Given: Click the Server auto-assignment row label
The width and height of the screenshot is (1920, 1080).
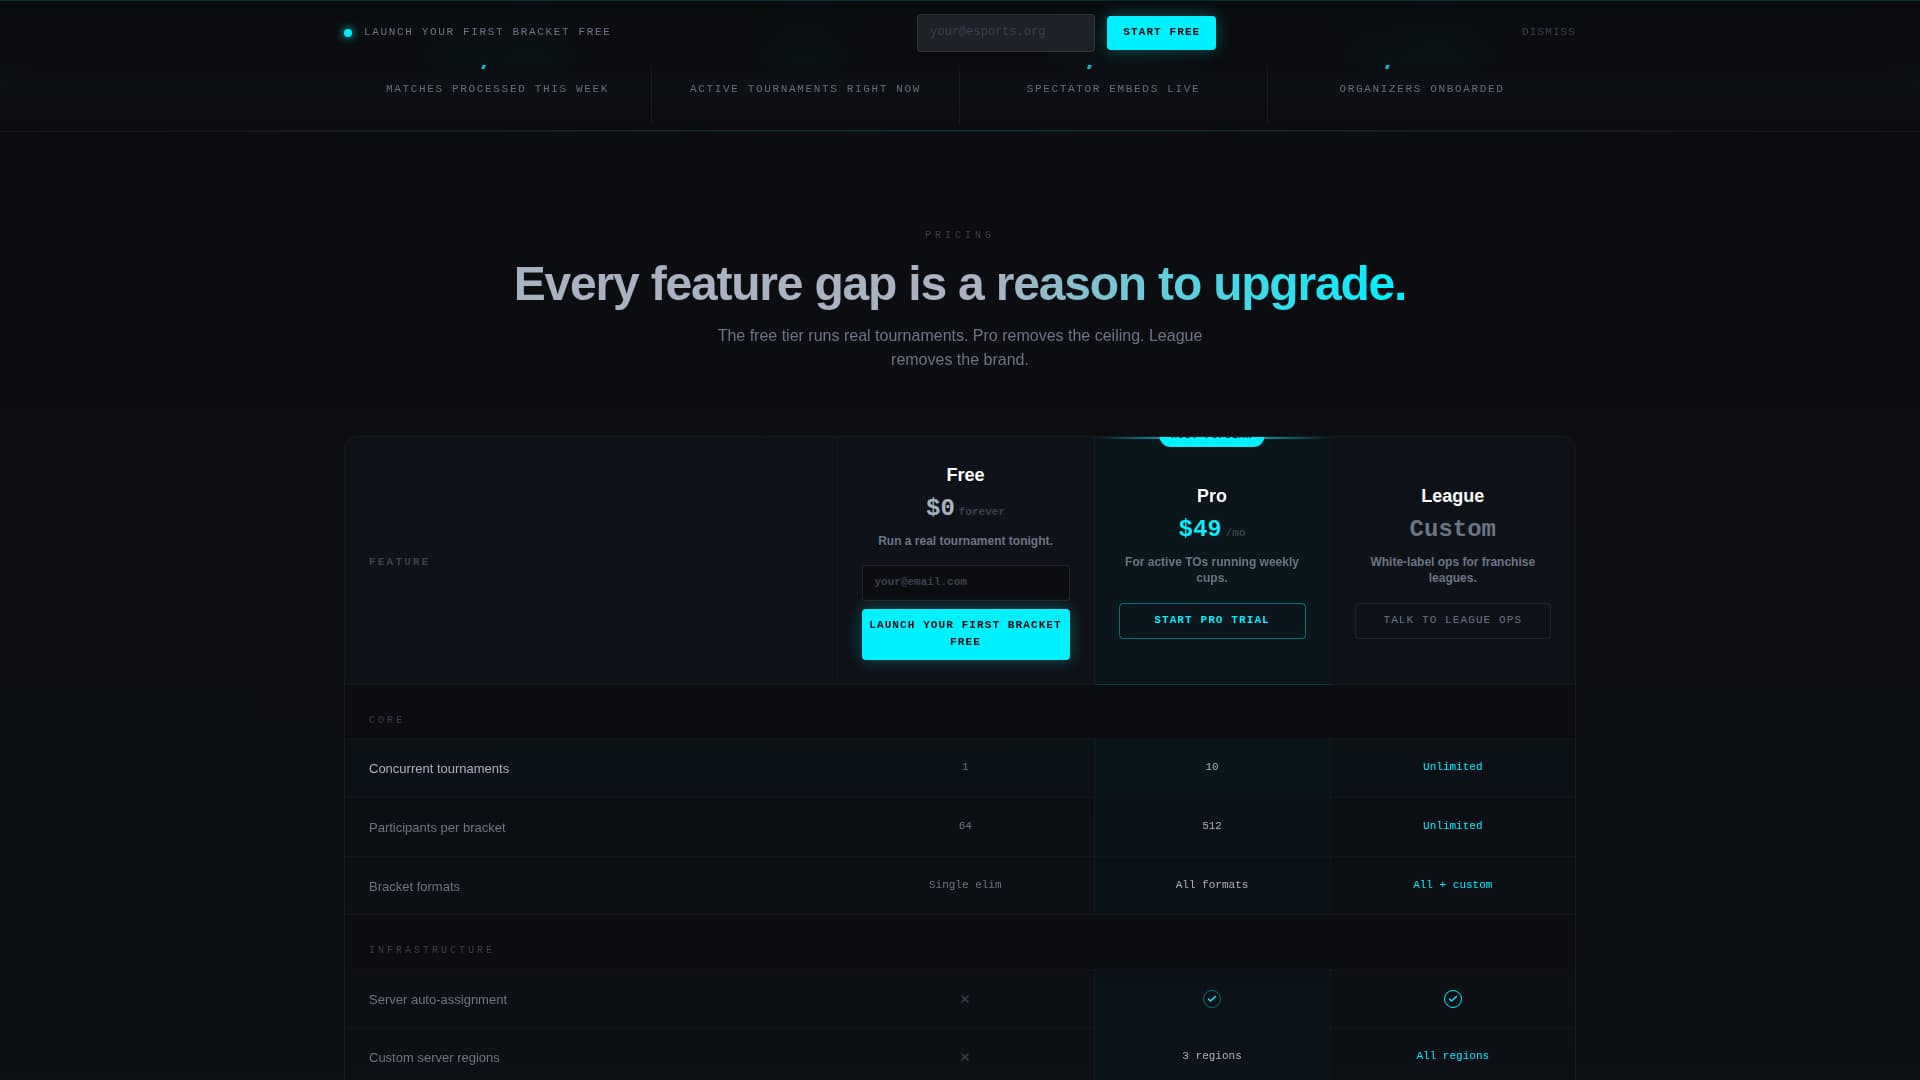Looking at the screenshot, I should tap(438, 1000).
